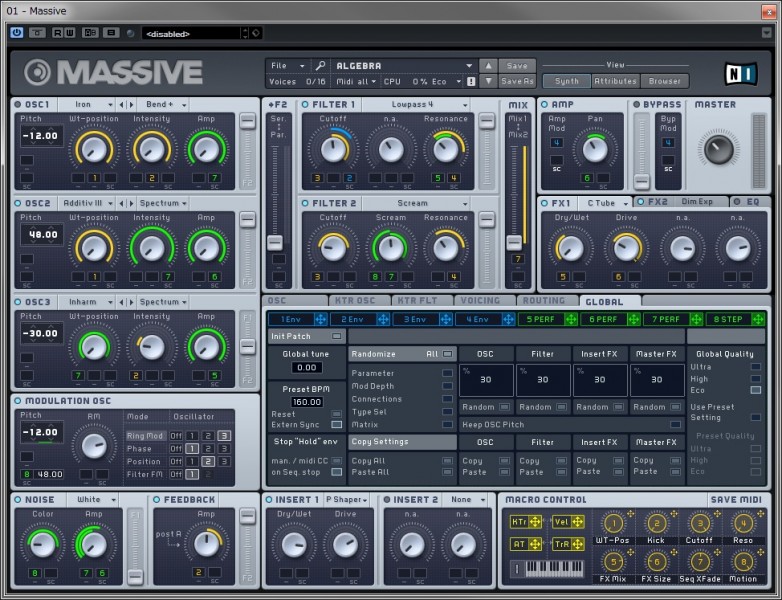The image size is (782, 600).
Task: Open Filter 2 Scream type dropdown
Action: pos(416,203)
